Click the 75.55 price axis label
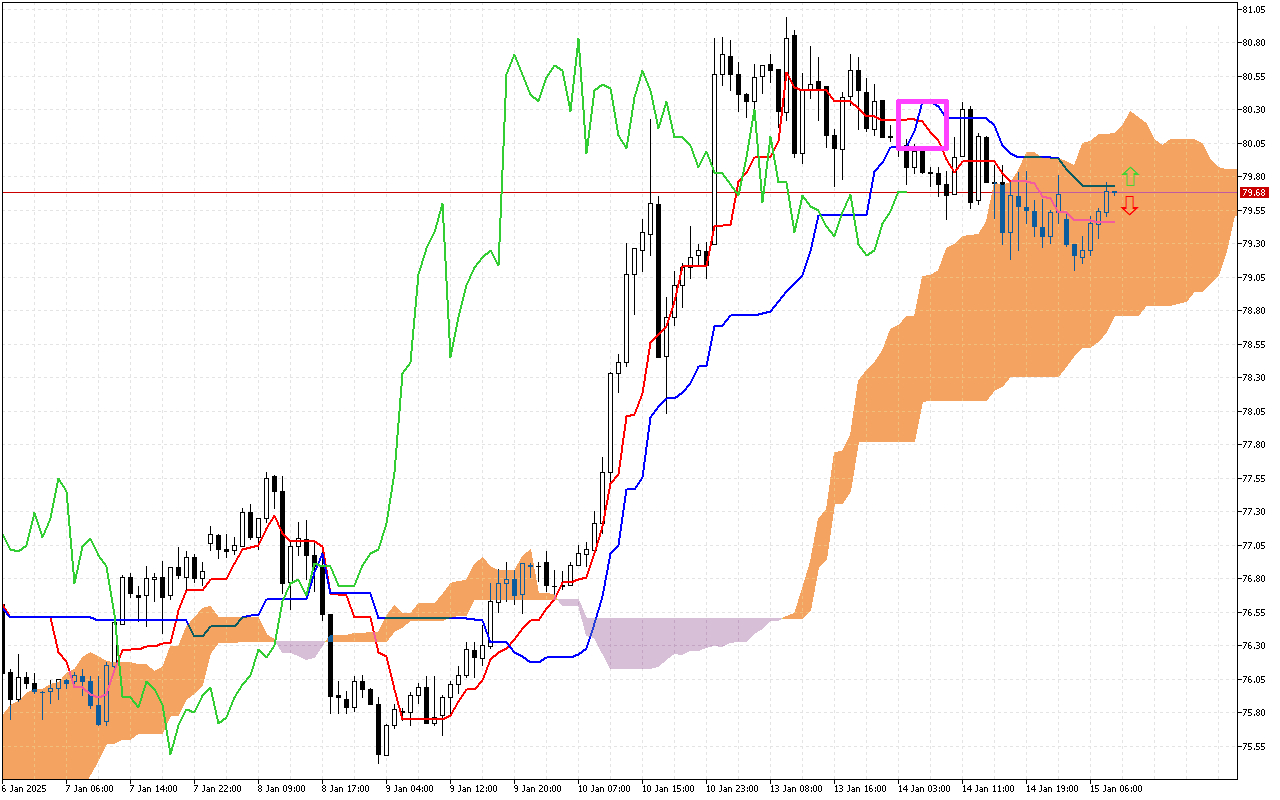 pos(1254,747)
